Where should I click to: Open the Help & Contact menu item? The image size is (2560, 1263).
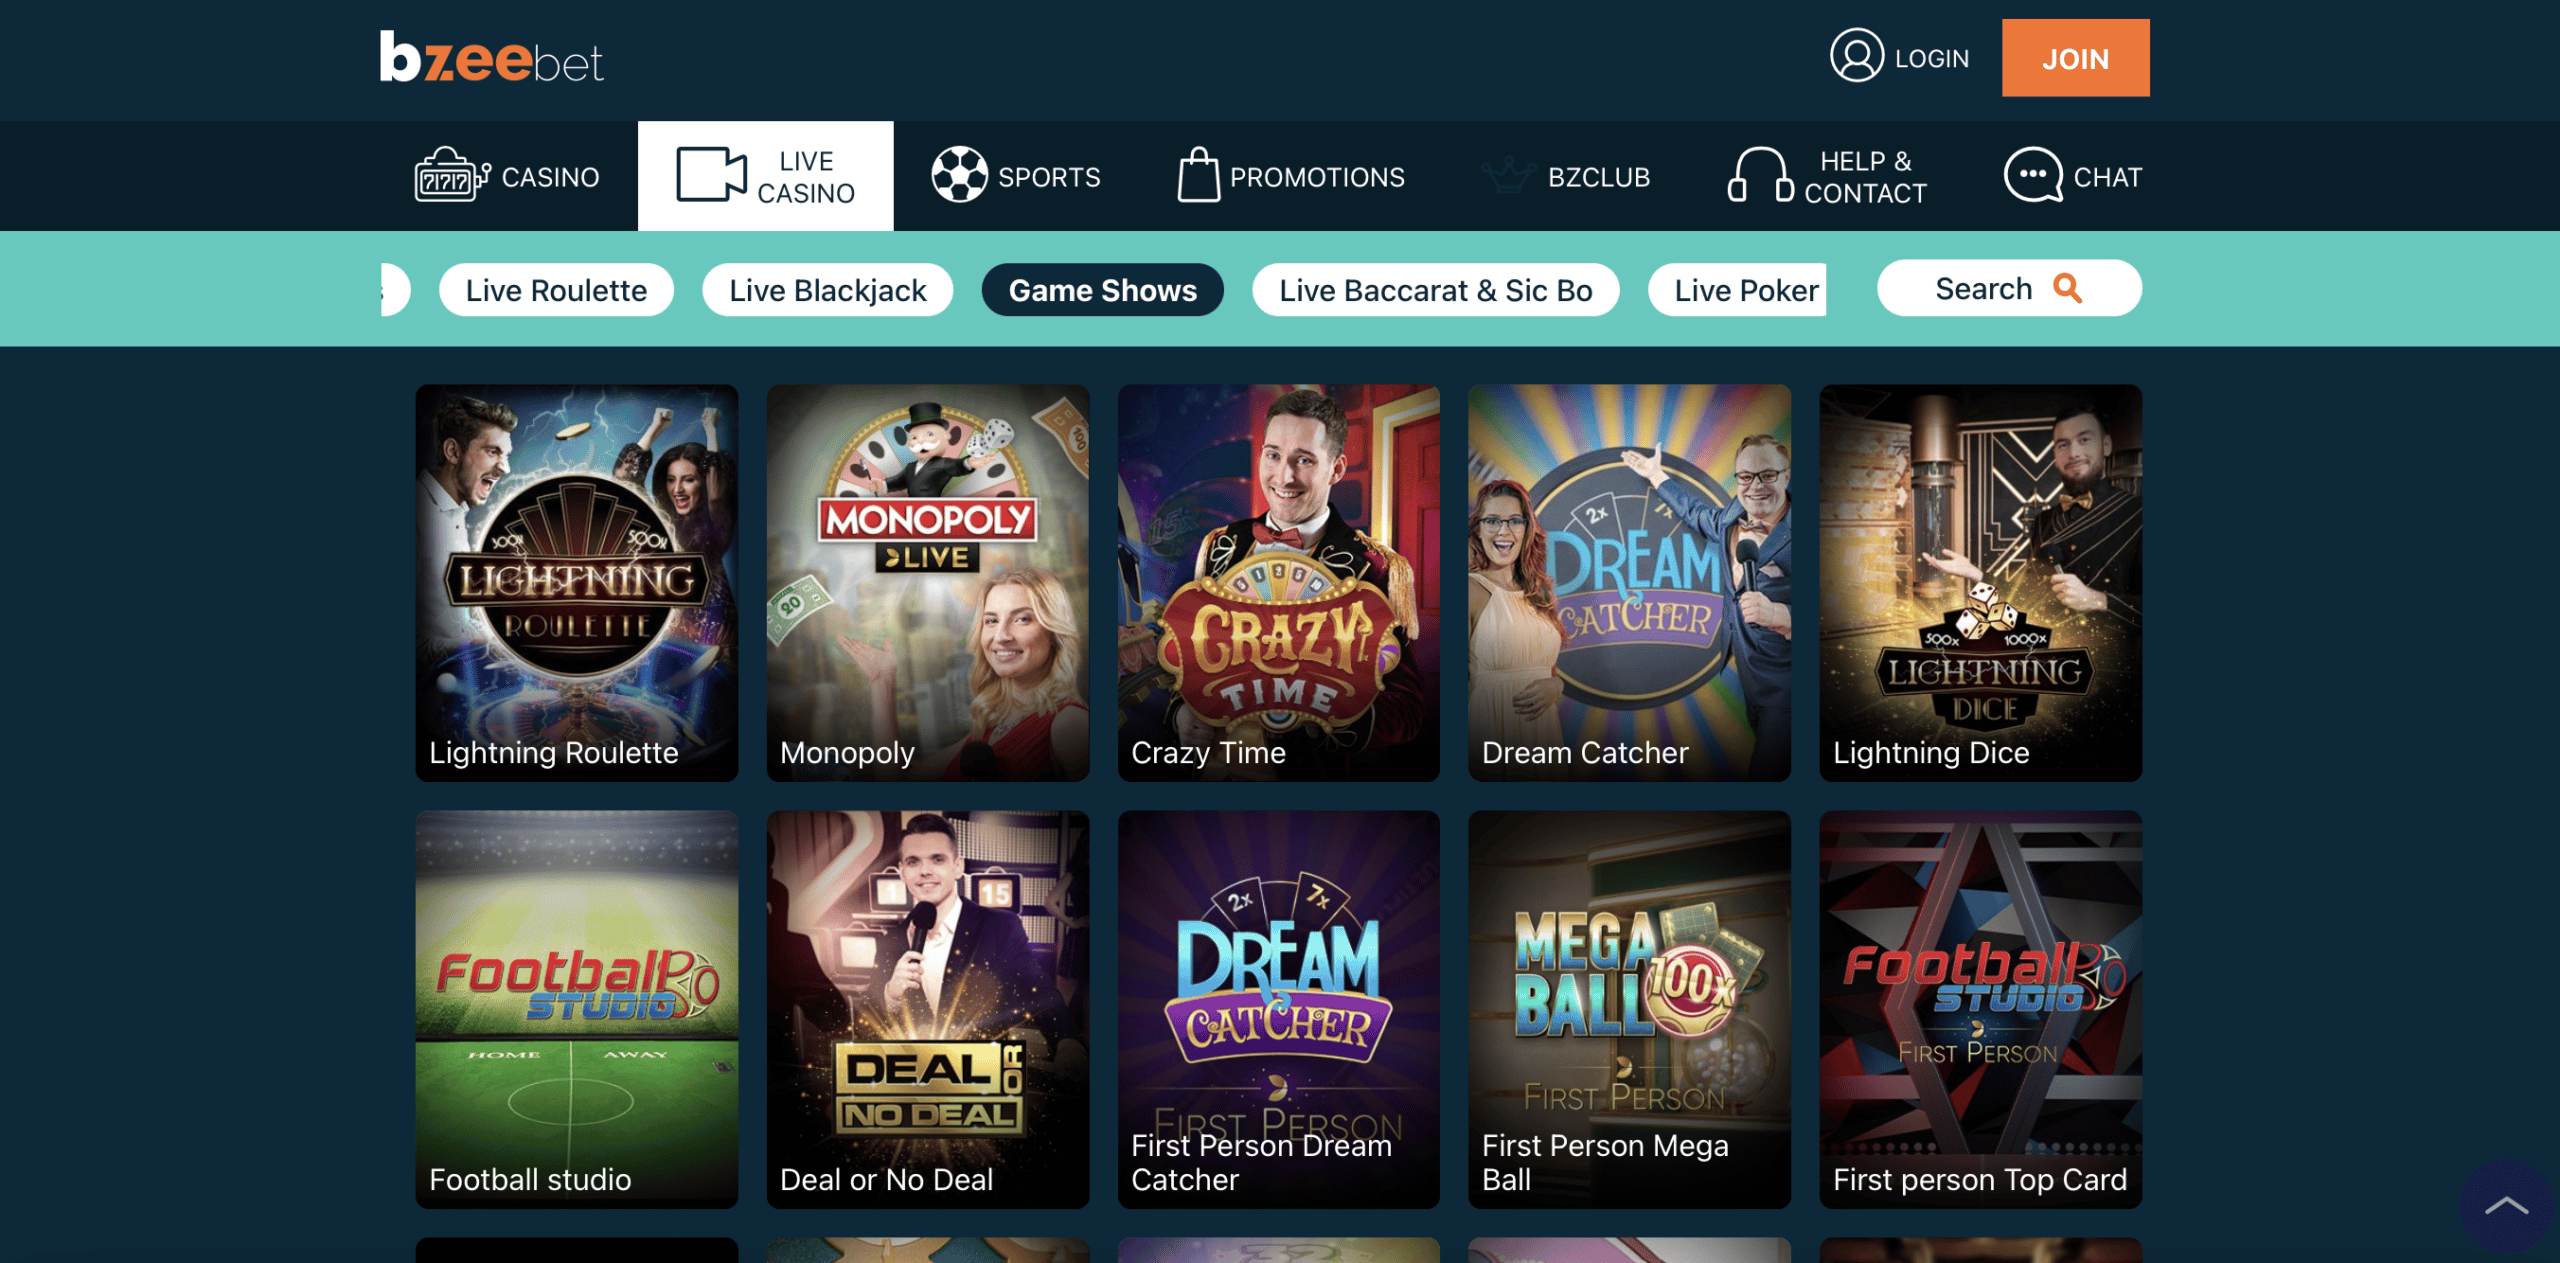[1827, 176]
